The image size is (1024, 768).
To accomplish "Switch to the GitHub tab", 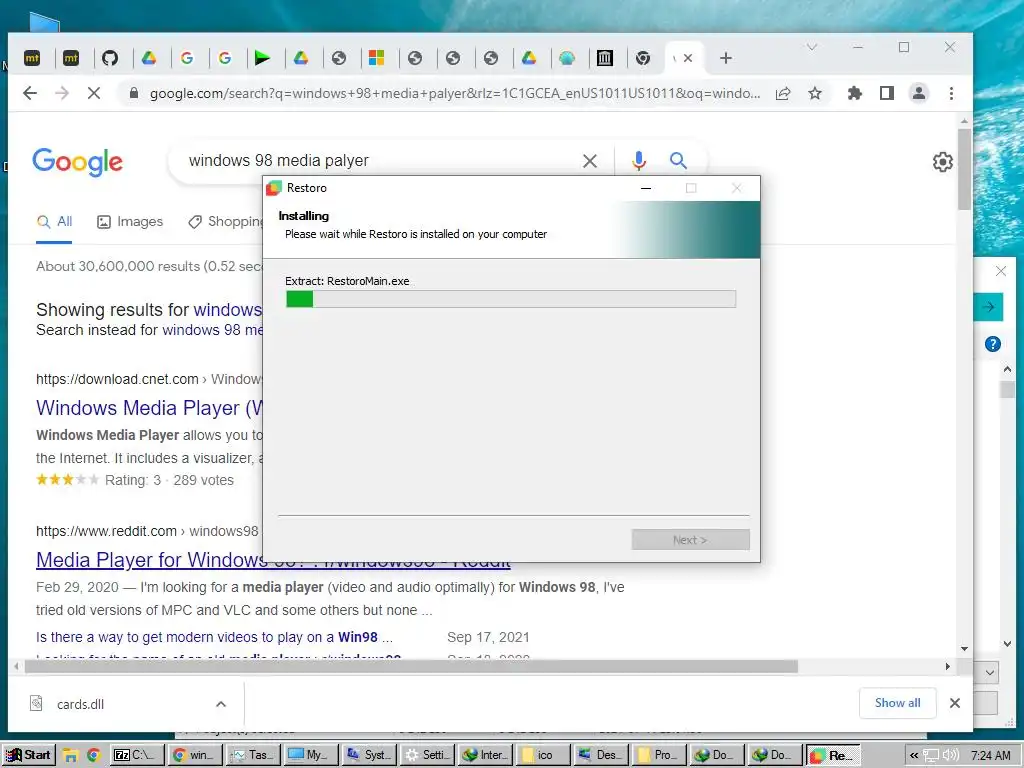I will click(110, 58).
